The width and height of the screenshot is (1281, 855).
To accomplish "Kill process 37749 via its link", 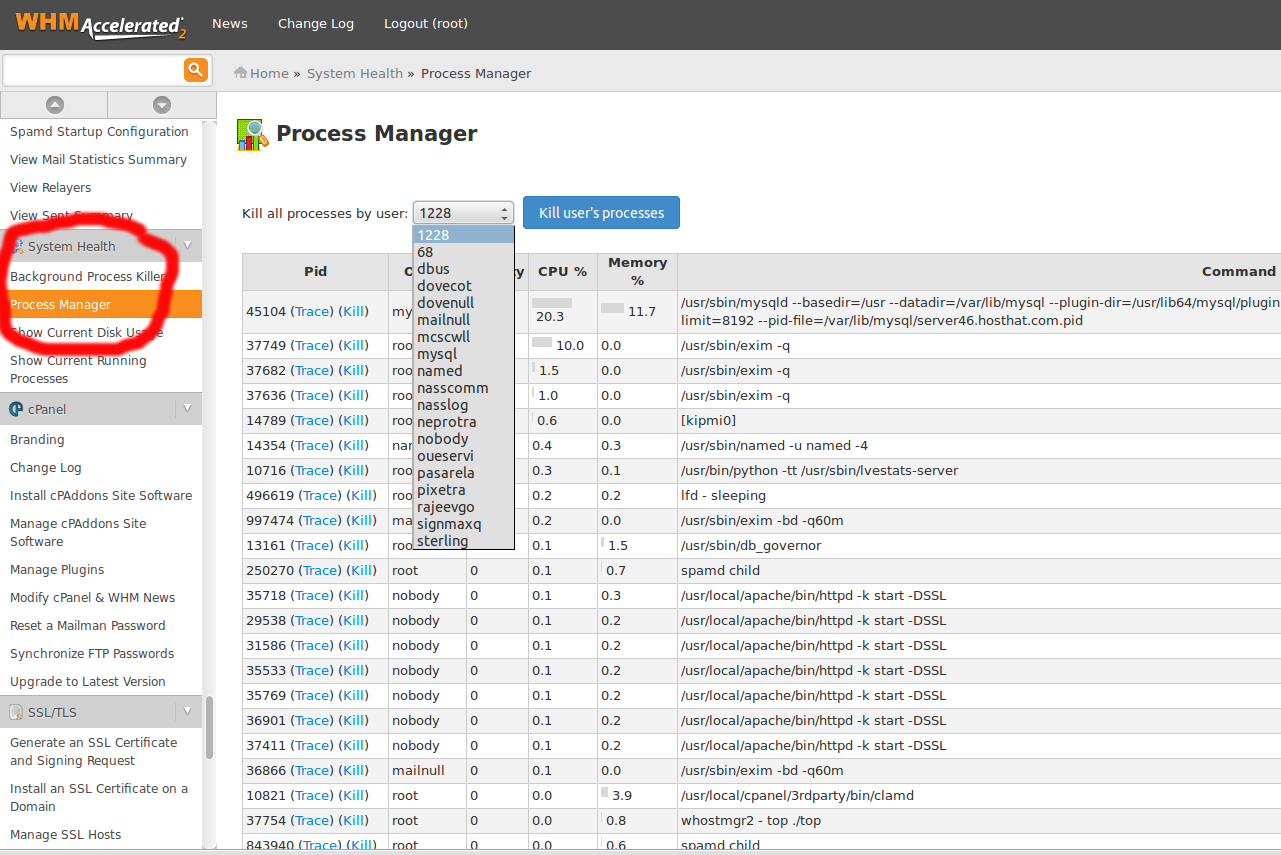I will tap(353, 345).
